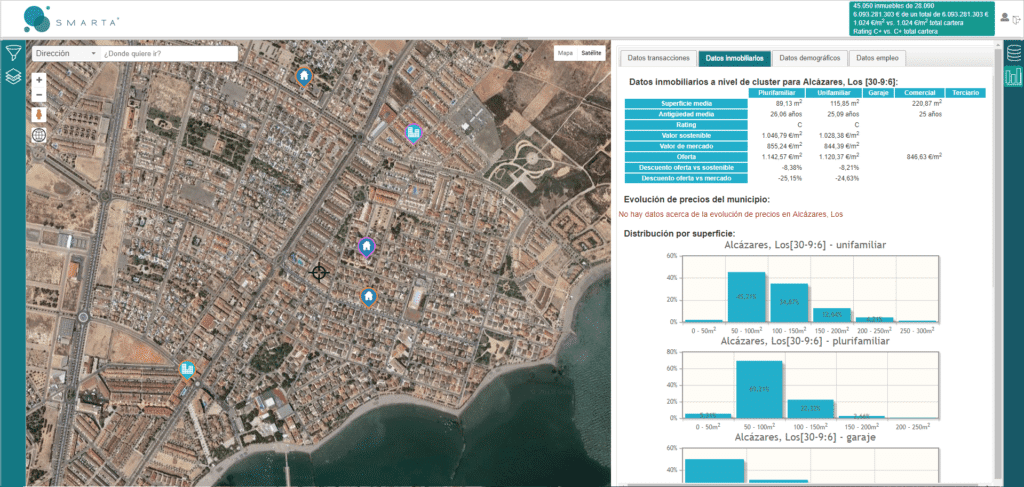Zoom in on the map

[39, 79]
